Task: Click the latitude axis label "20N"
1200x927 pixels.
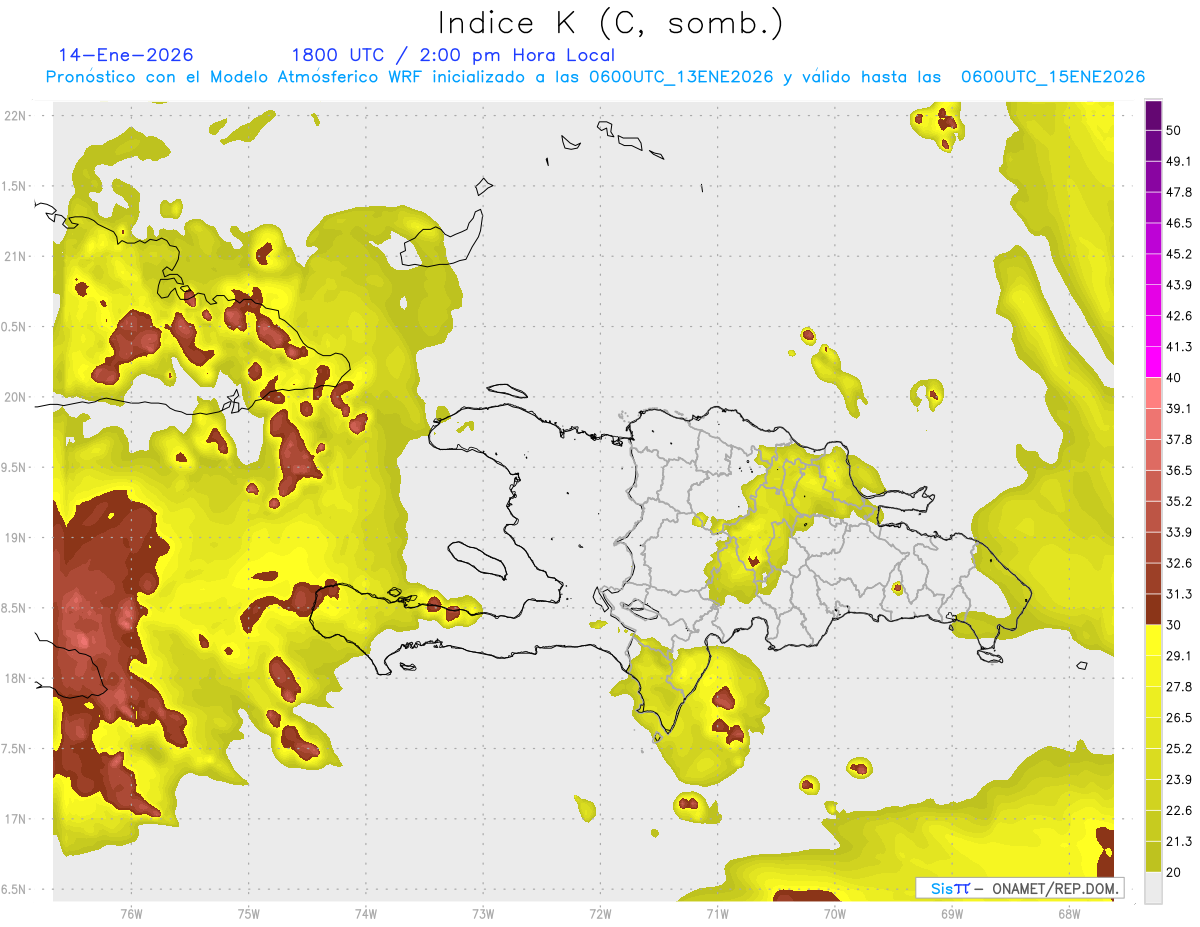Action: 15,397
